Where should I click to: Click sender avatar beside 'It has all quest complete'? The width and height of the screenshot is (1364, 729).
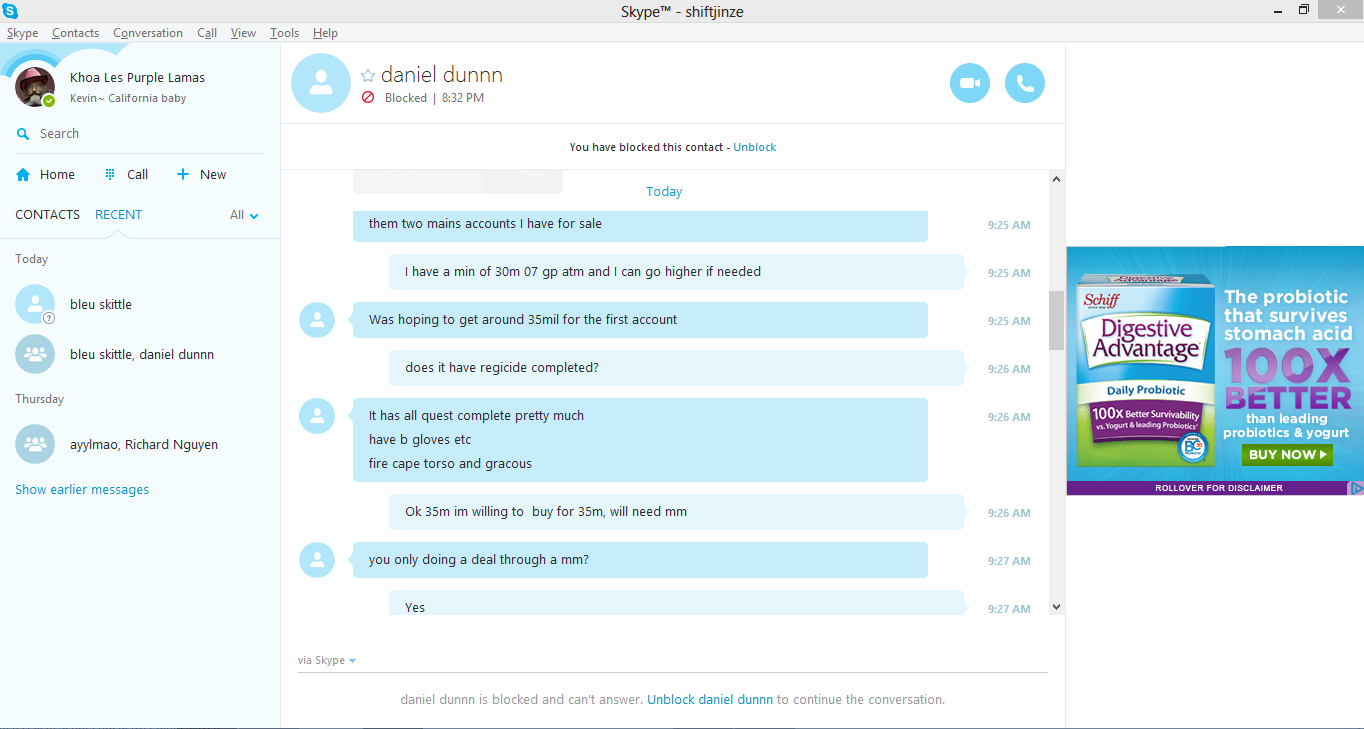(x=317, y=416)
